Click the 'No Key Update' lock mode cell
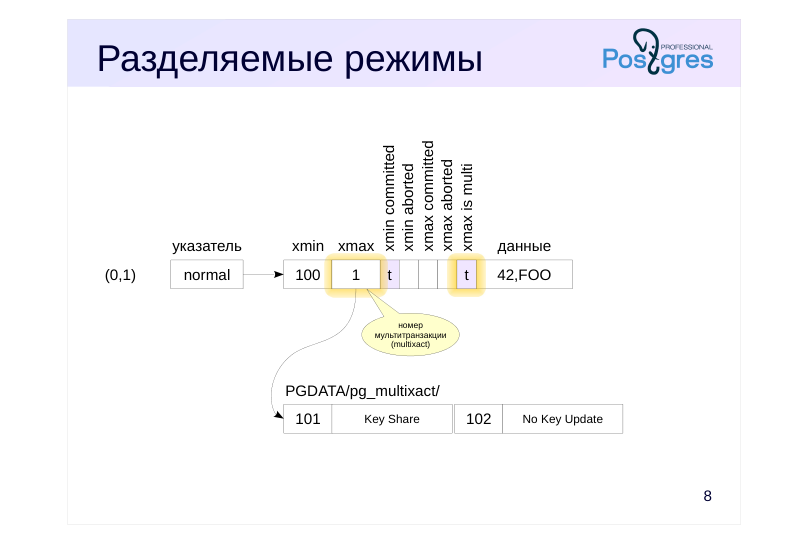Viewport: 809px width, 541px height. click(562, 419)
